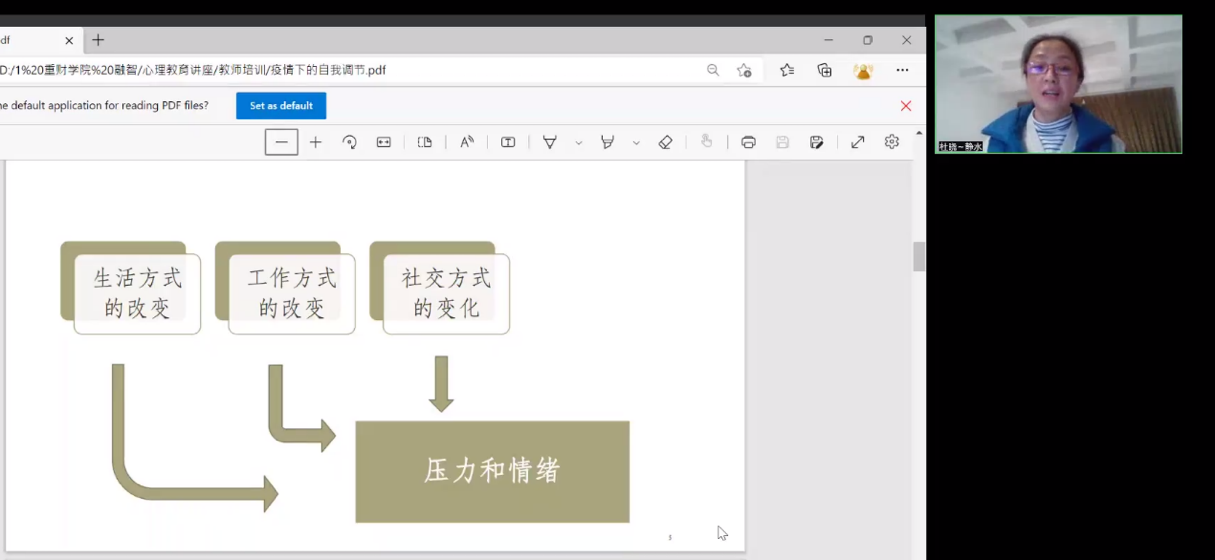Toggle the page view layout button

click(425, 142)
